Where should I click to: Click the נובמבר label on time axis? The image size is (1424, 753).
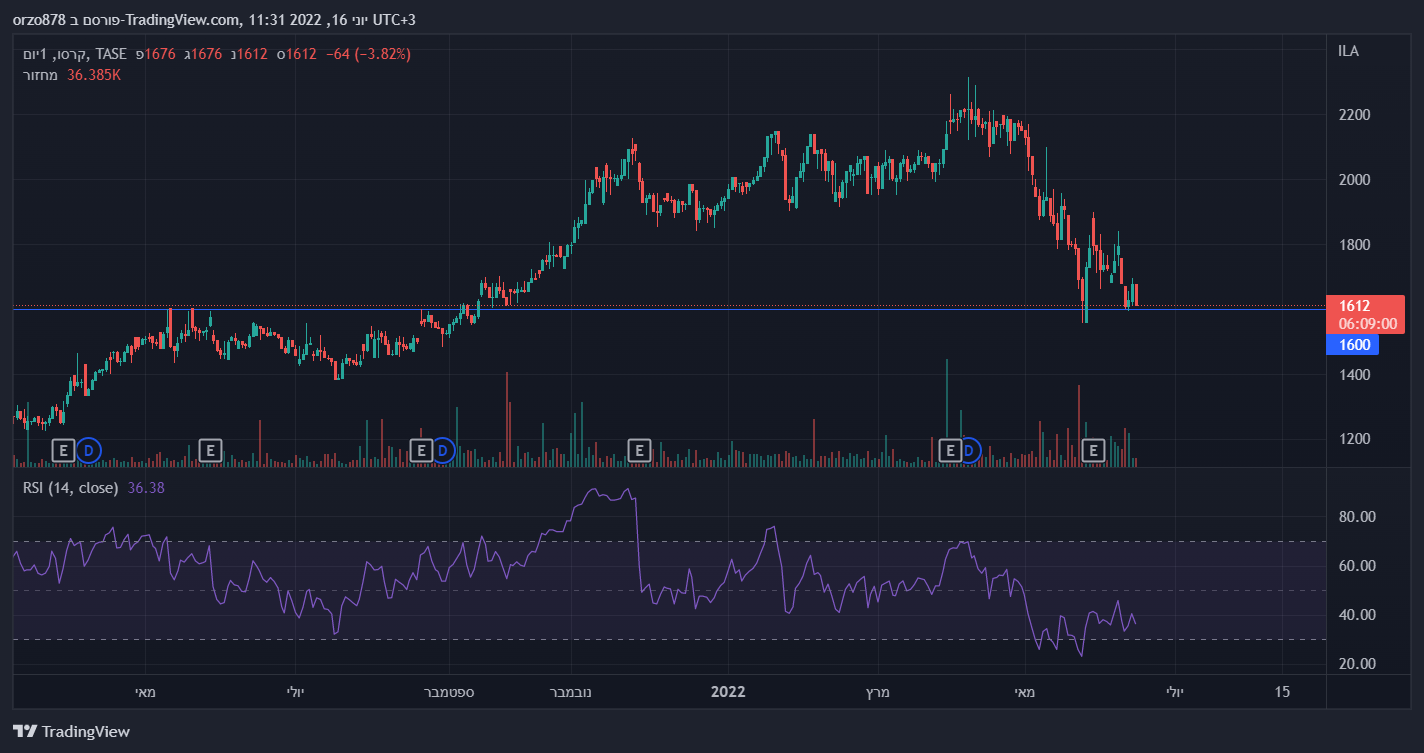570,692
